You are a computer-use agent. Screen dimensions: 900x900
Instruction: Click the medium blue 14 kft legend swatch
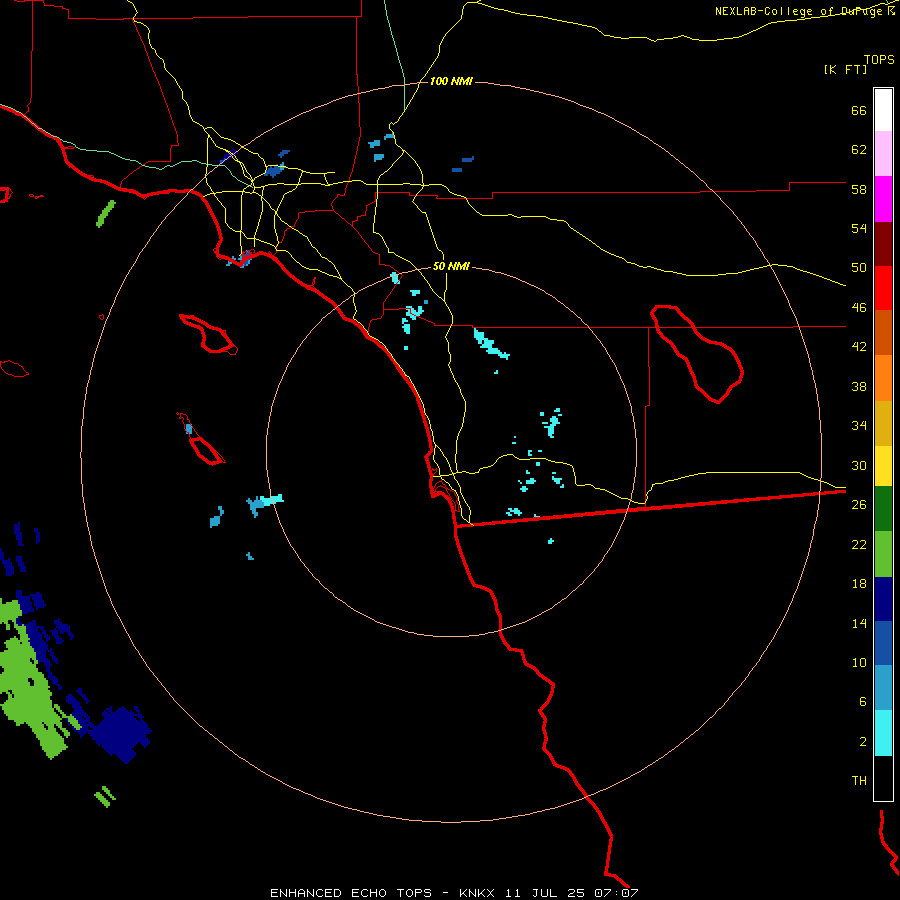[883, 643]
